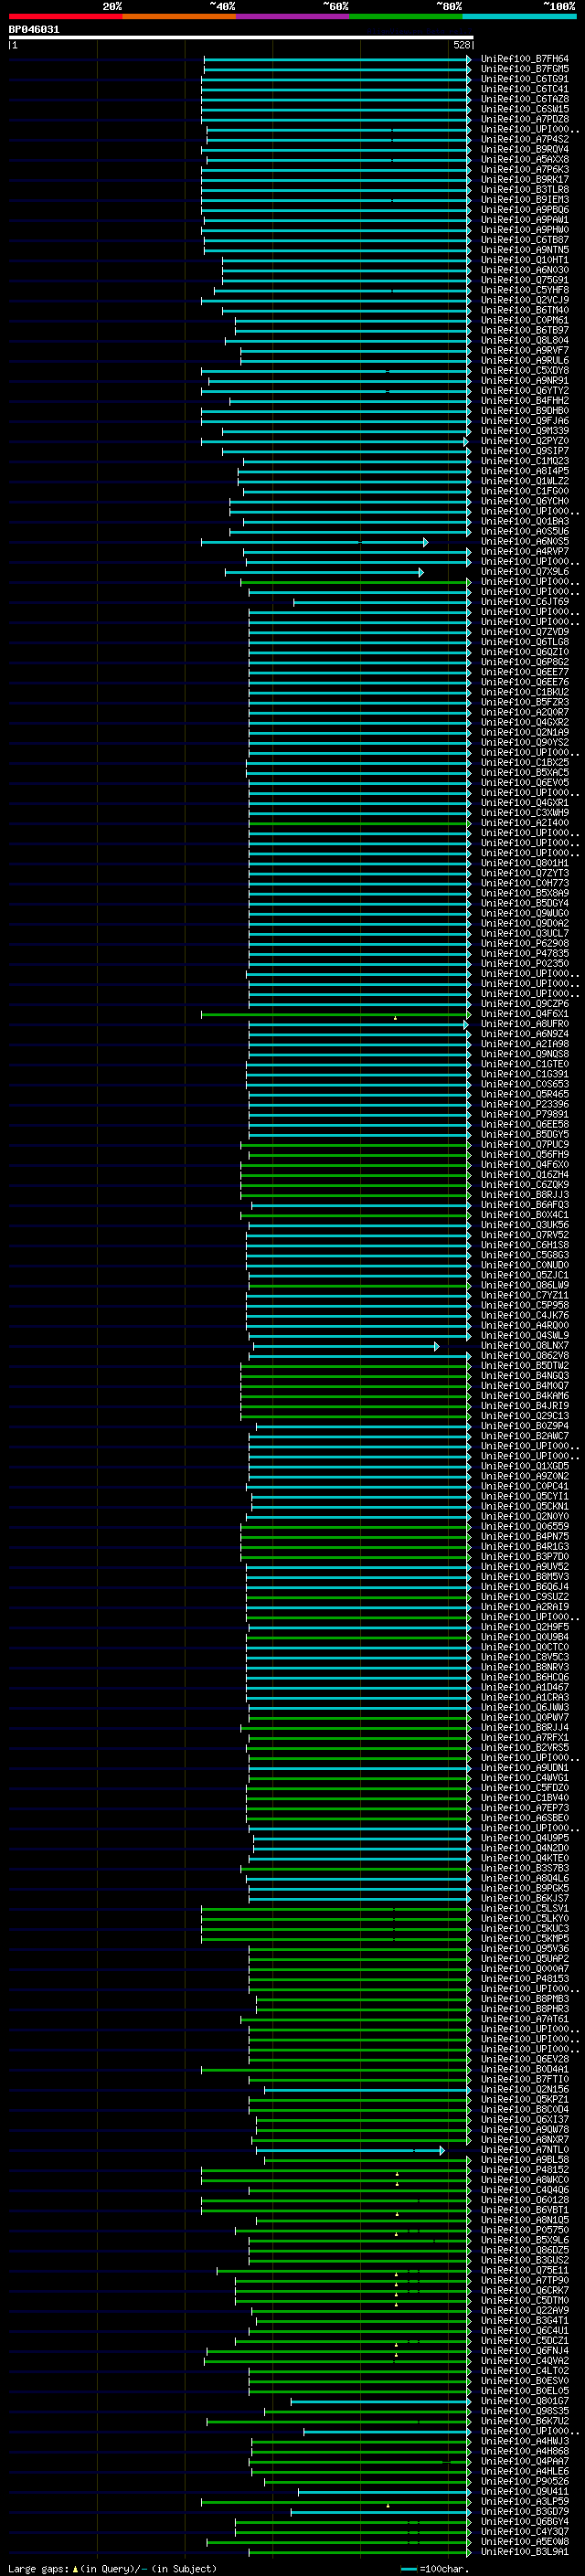Click the green ~80% identity color segment
Screen dimensions: 585x2576
point(406,16)
